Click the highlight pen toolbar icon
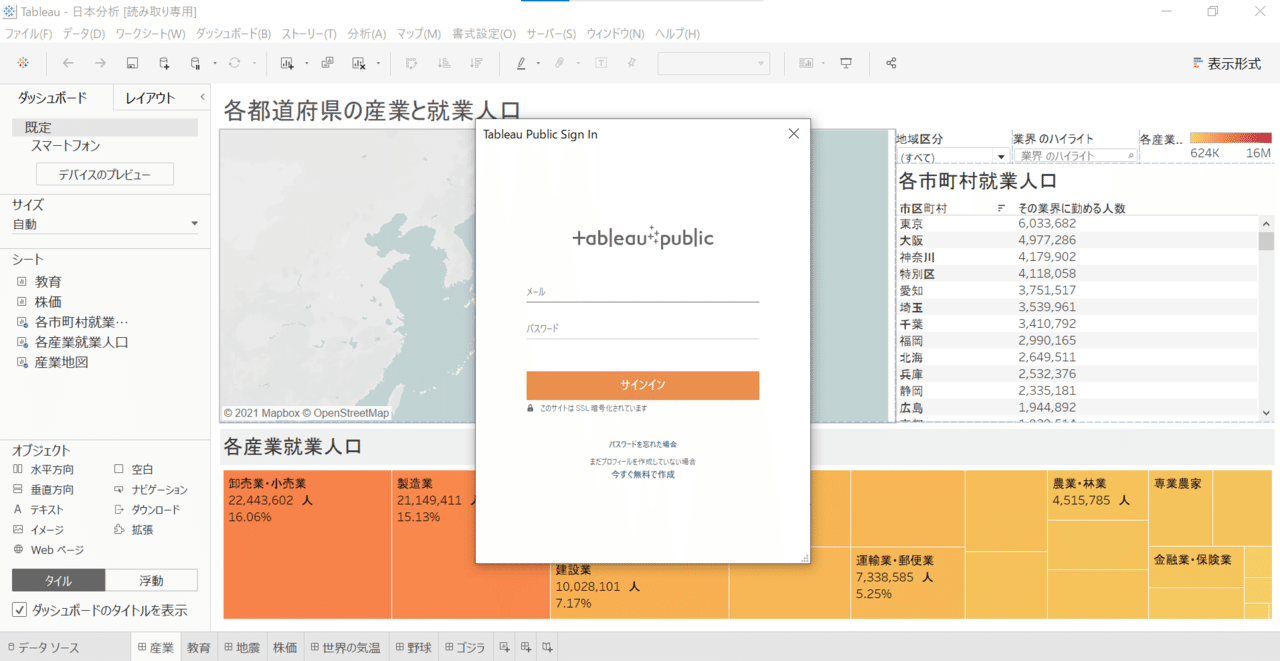 click(521, 63)
